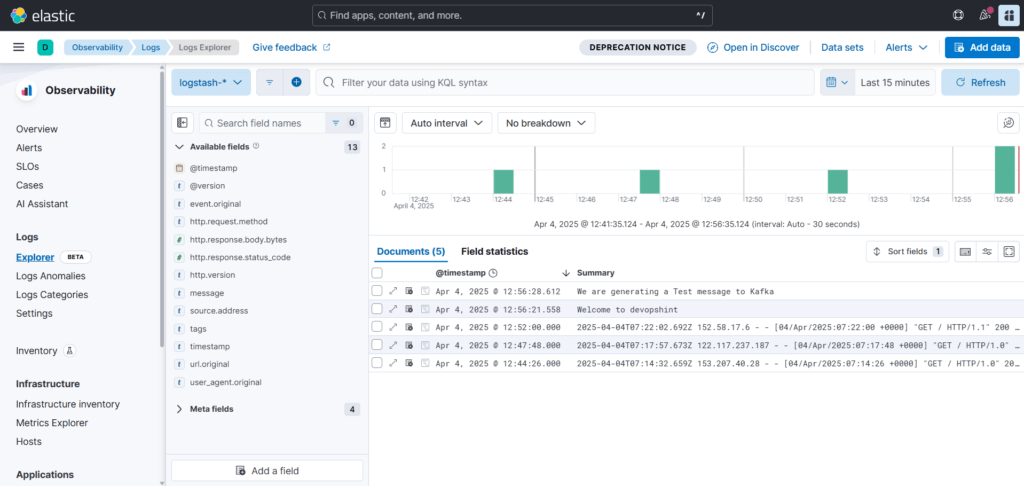Add a filter with the plus icon

point(296,82)
